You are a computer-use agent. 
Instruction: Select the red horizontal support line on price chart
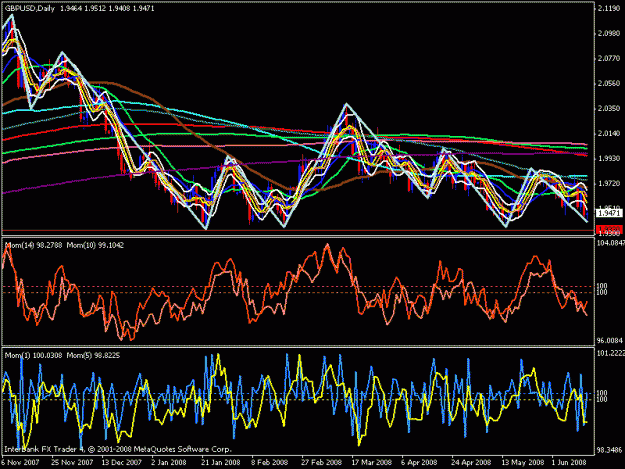[x=298, y=230]
